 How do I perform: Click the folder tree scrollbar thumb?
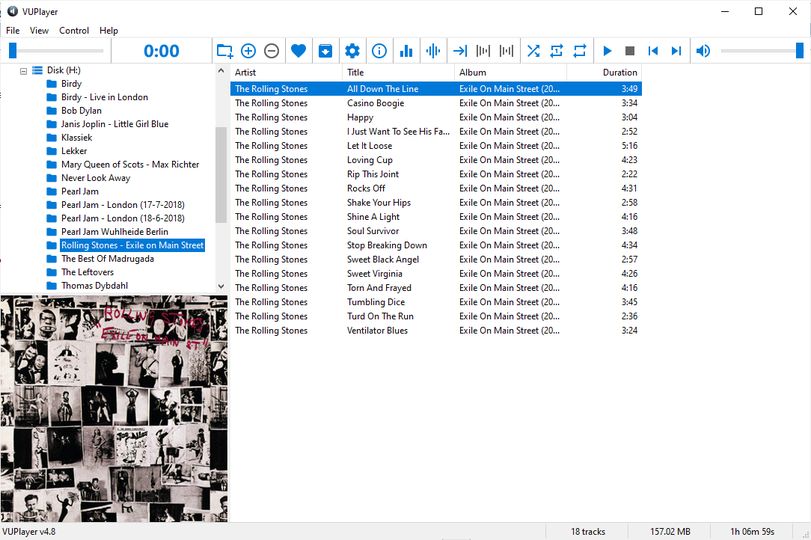pyautogui.click(x=221, y=175)
